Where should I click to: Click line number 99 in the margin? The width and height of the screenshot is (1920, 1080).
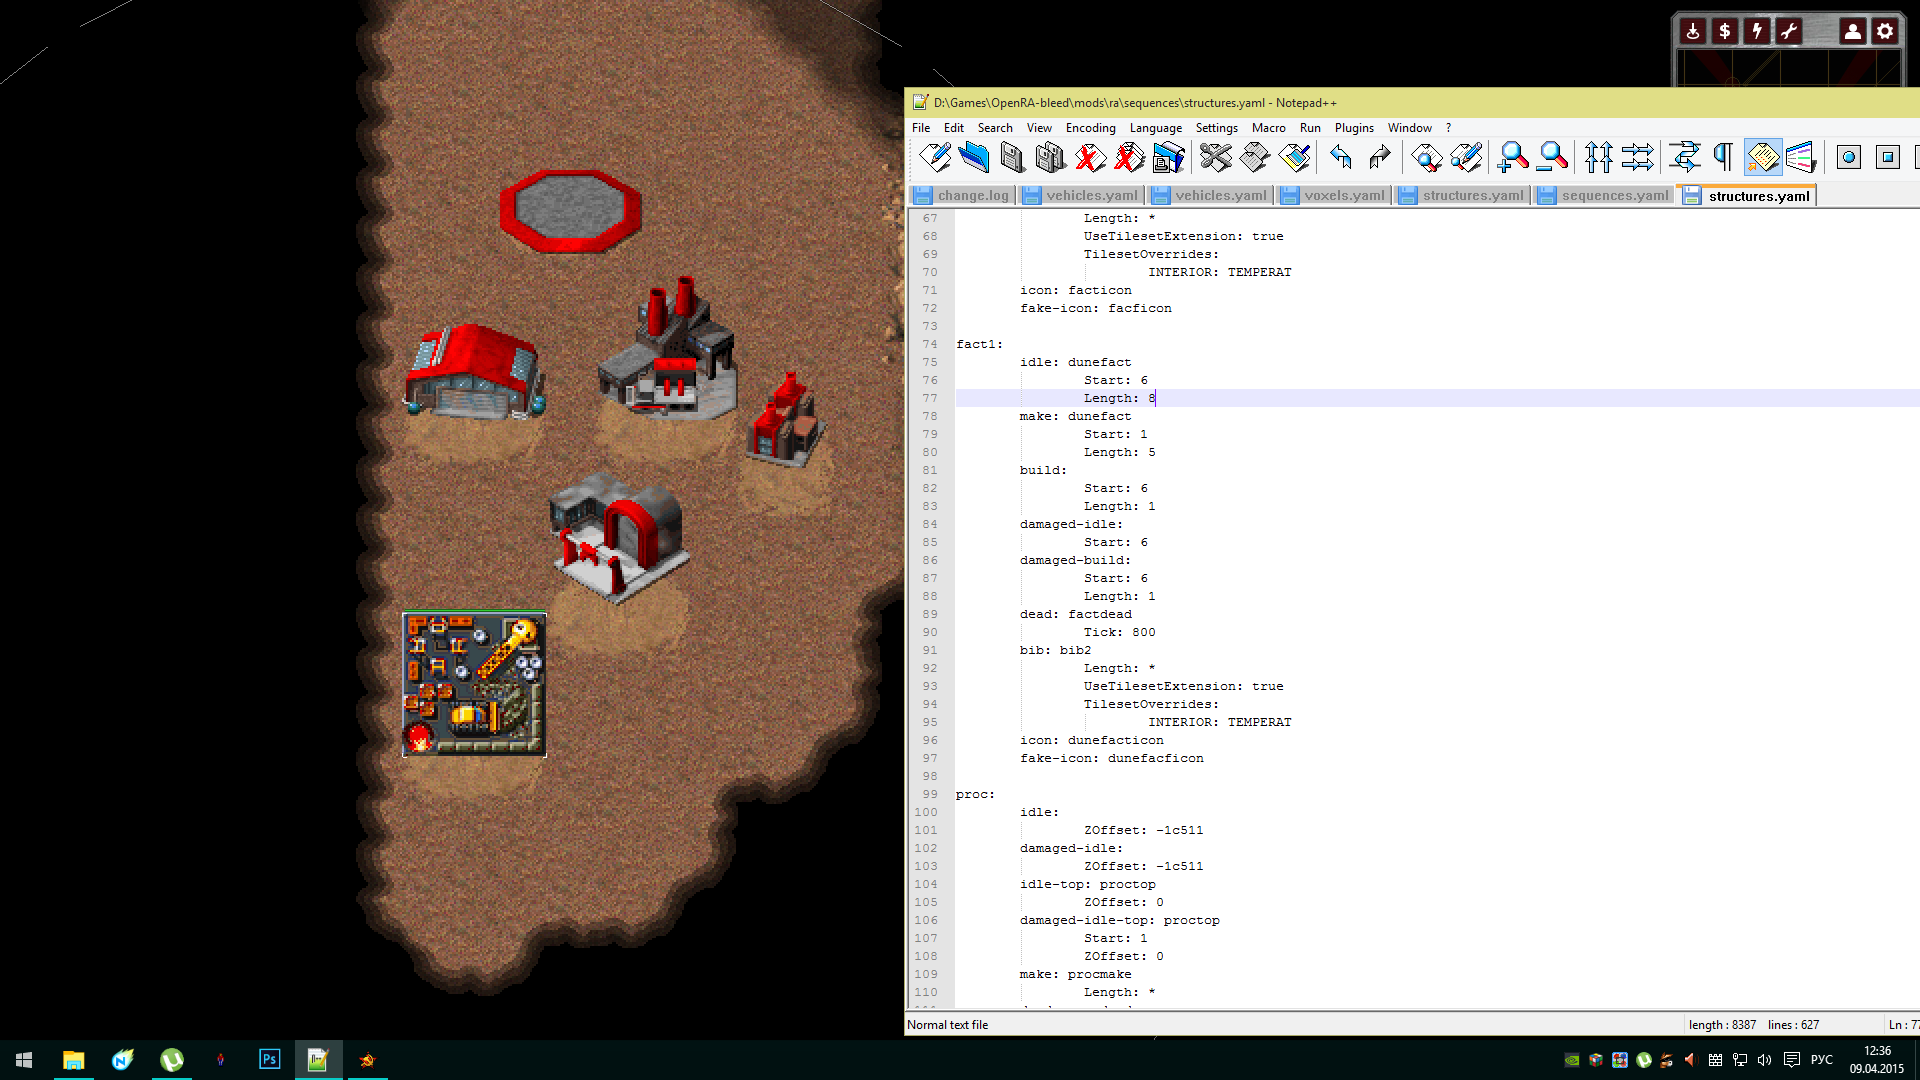pyautogui.click(x=930, y=794)
